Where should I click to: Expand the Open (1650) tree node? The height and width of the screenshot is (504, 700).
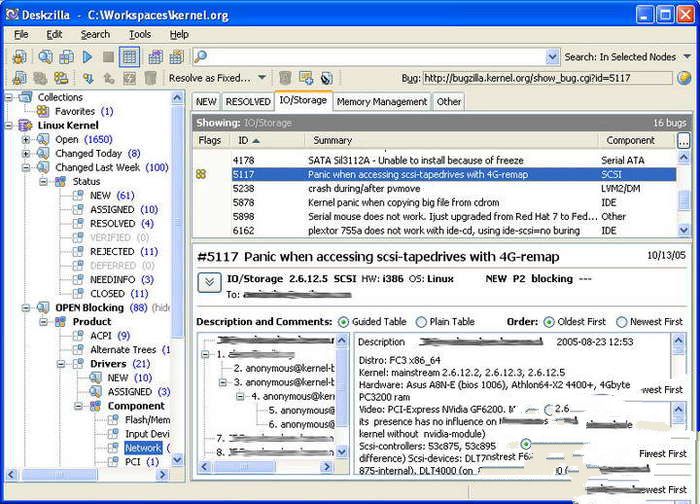[26, 140]
